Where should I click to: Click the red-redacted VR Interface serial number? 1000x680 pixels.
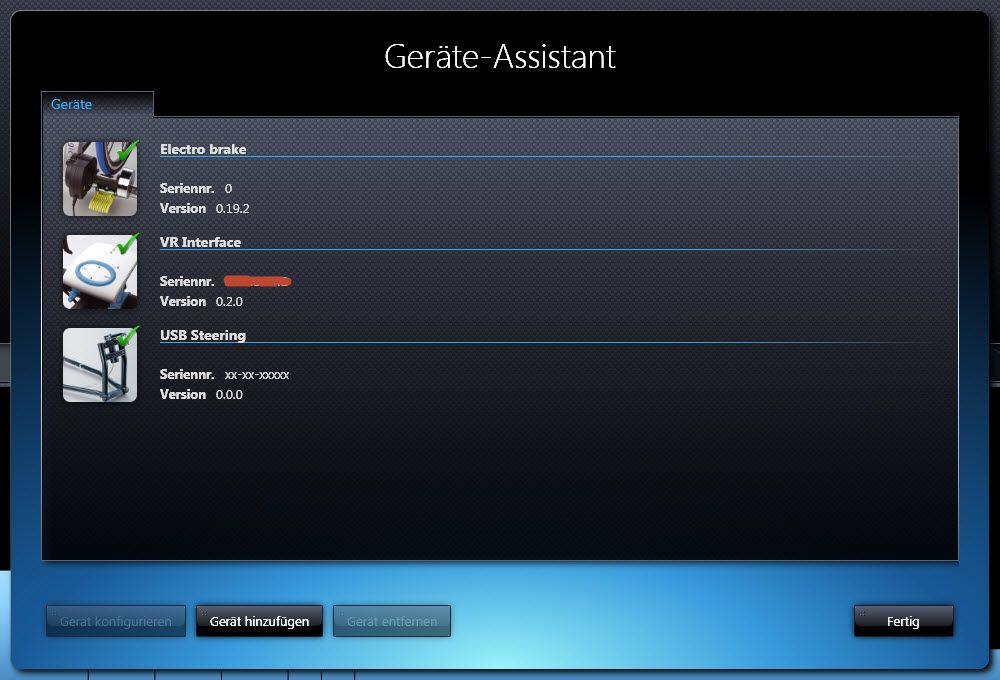point(257,281)
